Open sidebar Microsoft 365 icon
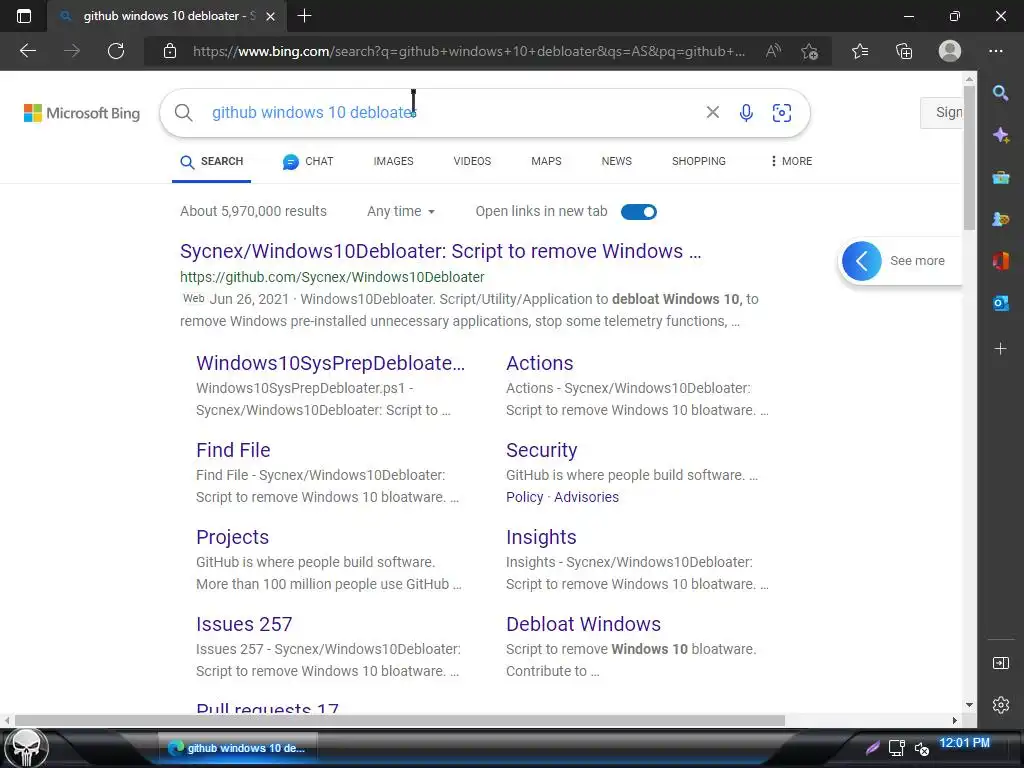Viewport: 1024px width, 768px height. (1000, 261)
